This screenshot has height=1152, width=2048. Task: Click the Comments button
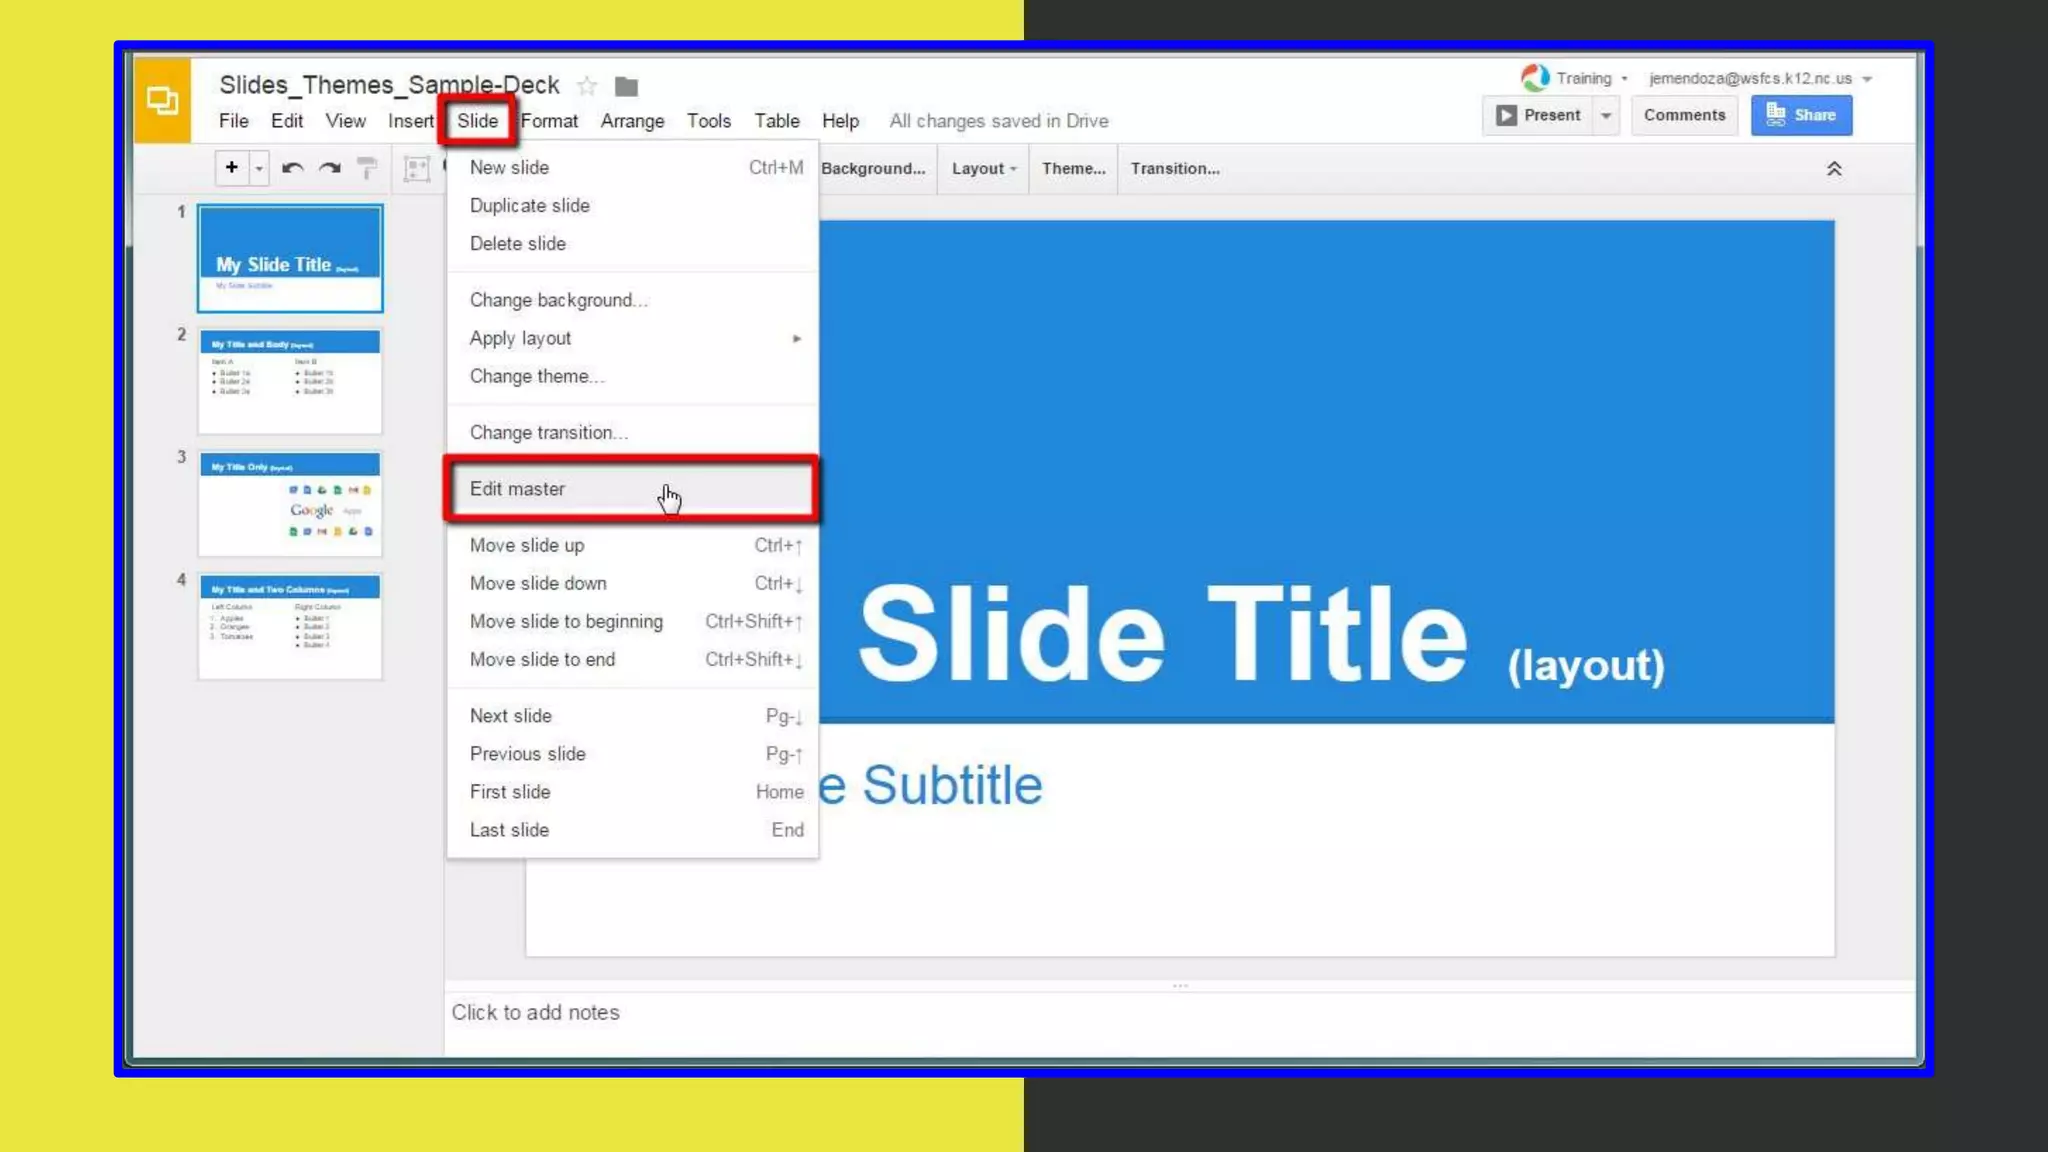1684,115
